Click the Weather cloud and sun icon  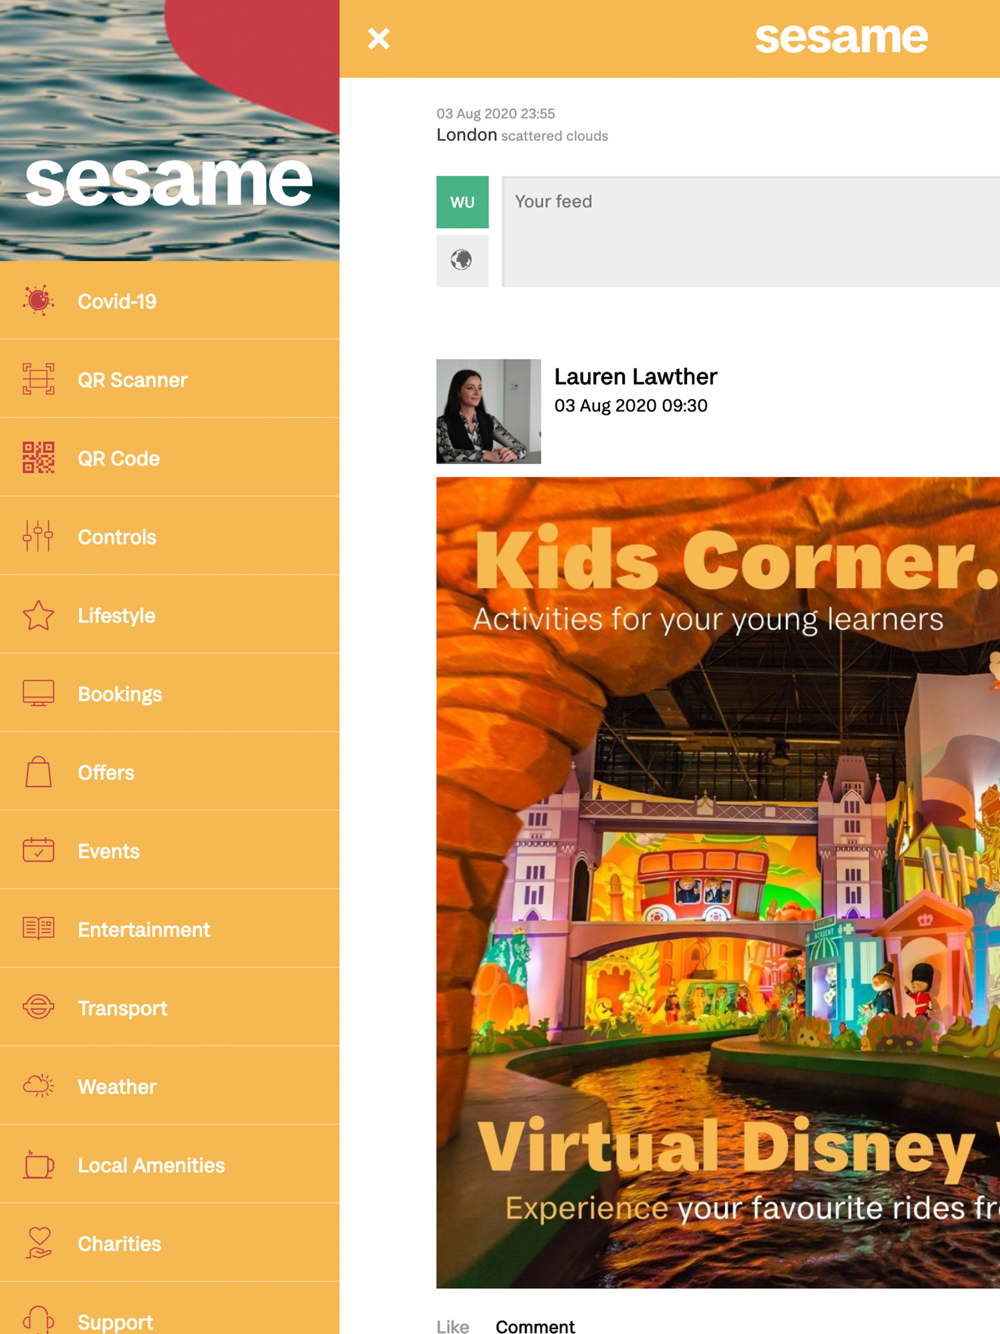(38, 1086)
